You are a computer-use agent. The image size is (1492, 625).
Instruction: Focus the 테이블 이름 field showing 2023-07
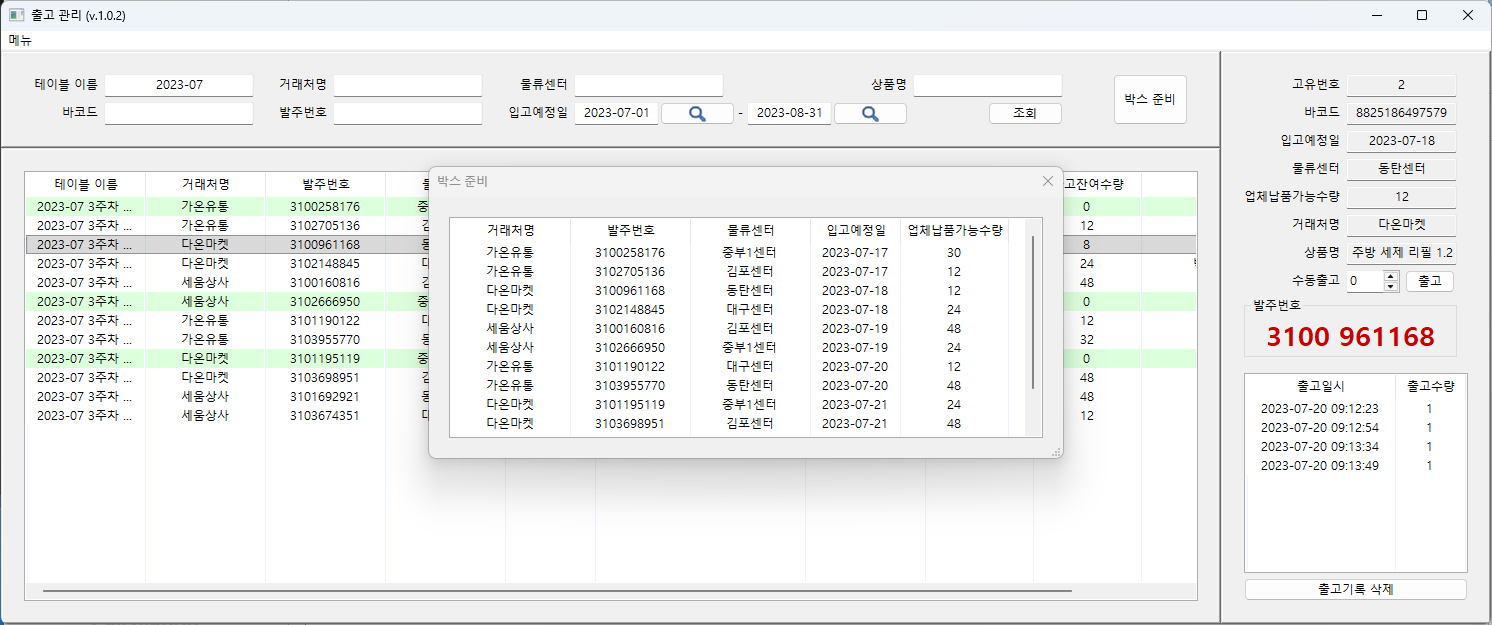point(179,85)
